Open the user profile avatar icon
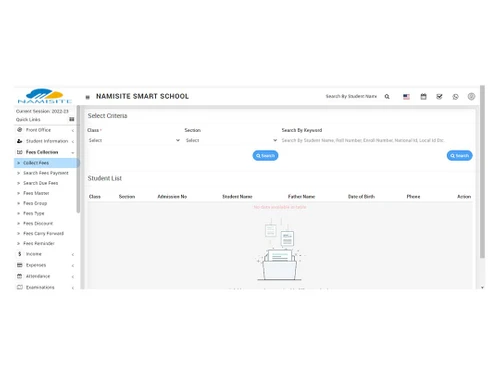 471,97
